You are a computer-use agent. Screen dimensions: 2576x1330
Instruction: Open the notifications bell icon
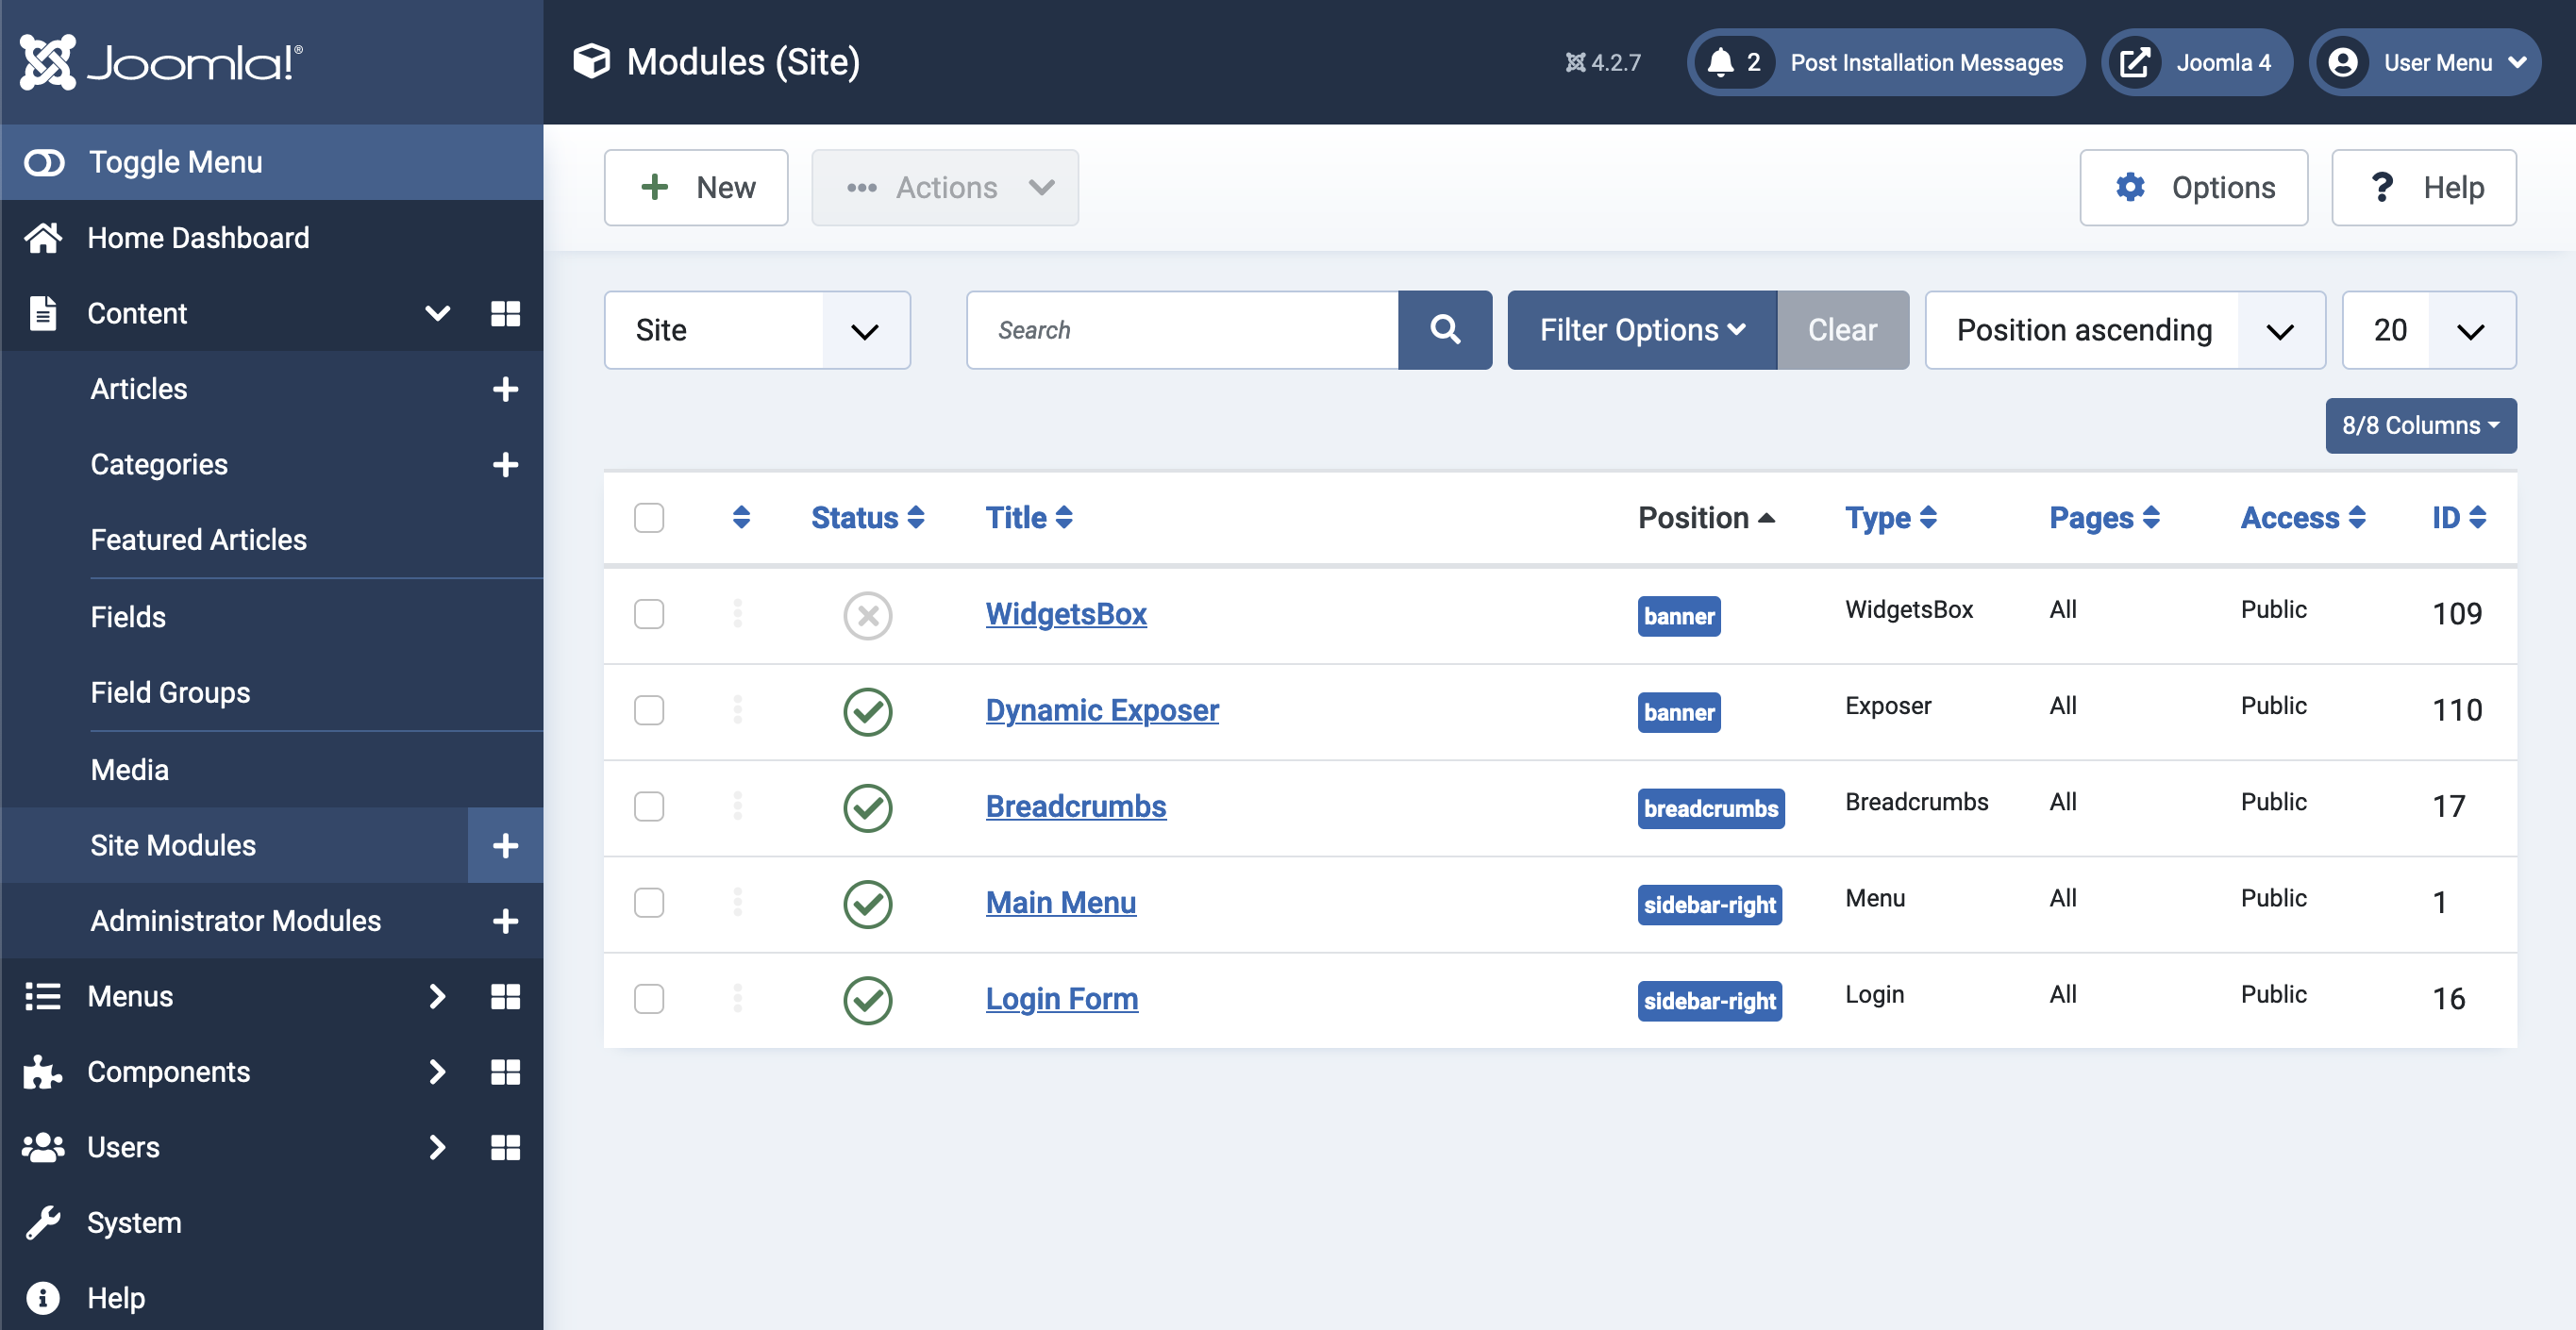[1723, 62]
